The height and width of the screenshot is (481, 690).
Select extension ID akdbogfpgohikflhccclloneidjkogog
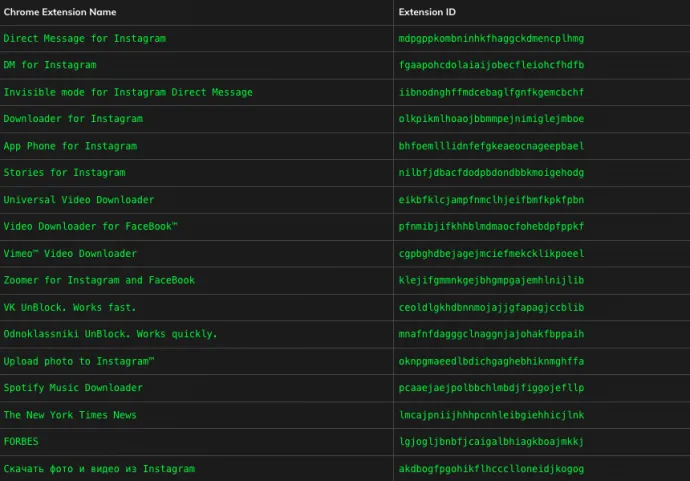[492, 469]
